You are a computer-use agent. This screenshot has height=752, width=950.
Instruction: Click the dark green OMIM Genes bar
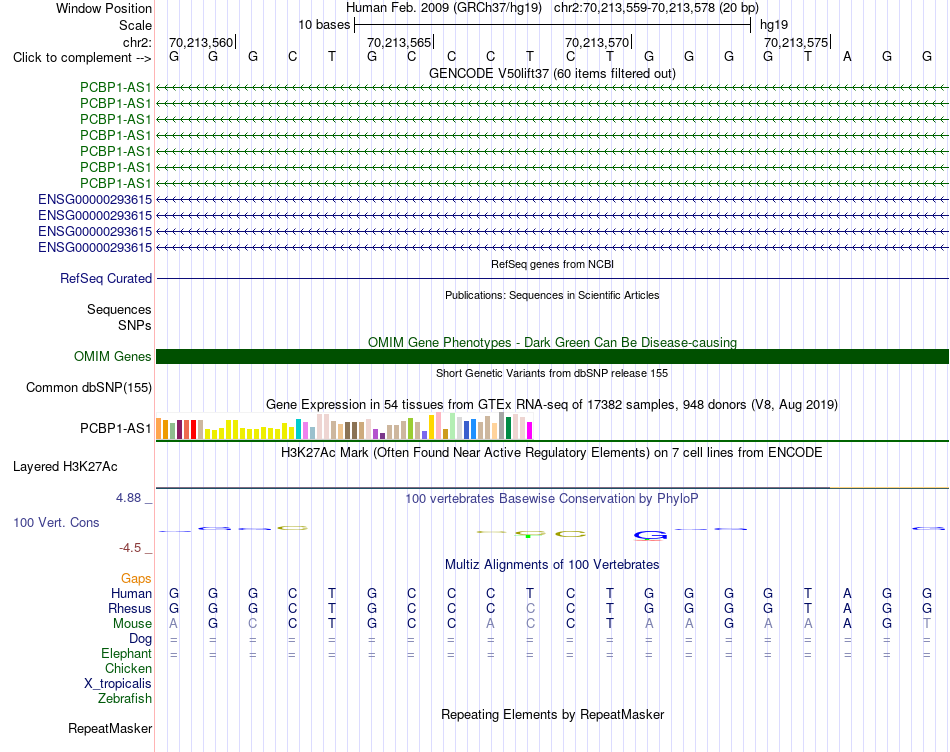tap(552, 356)
